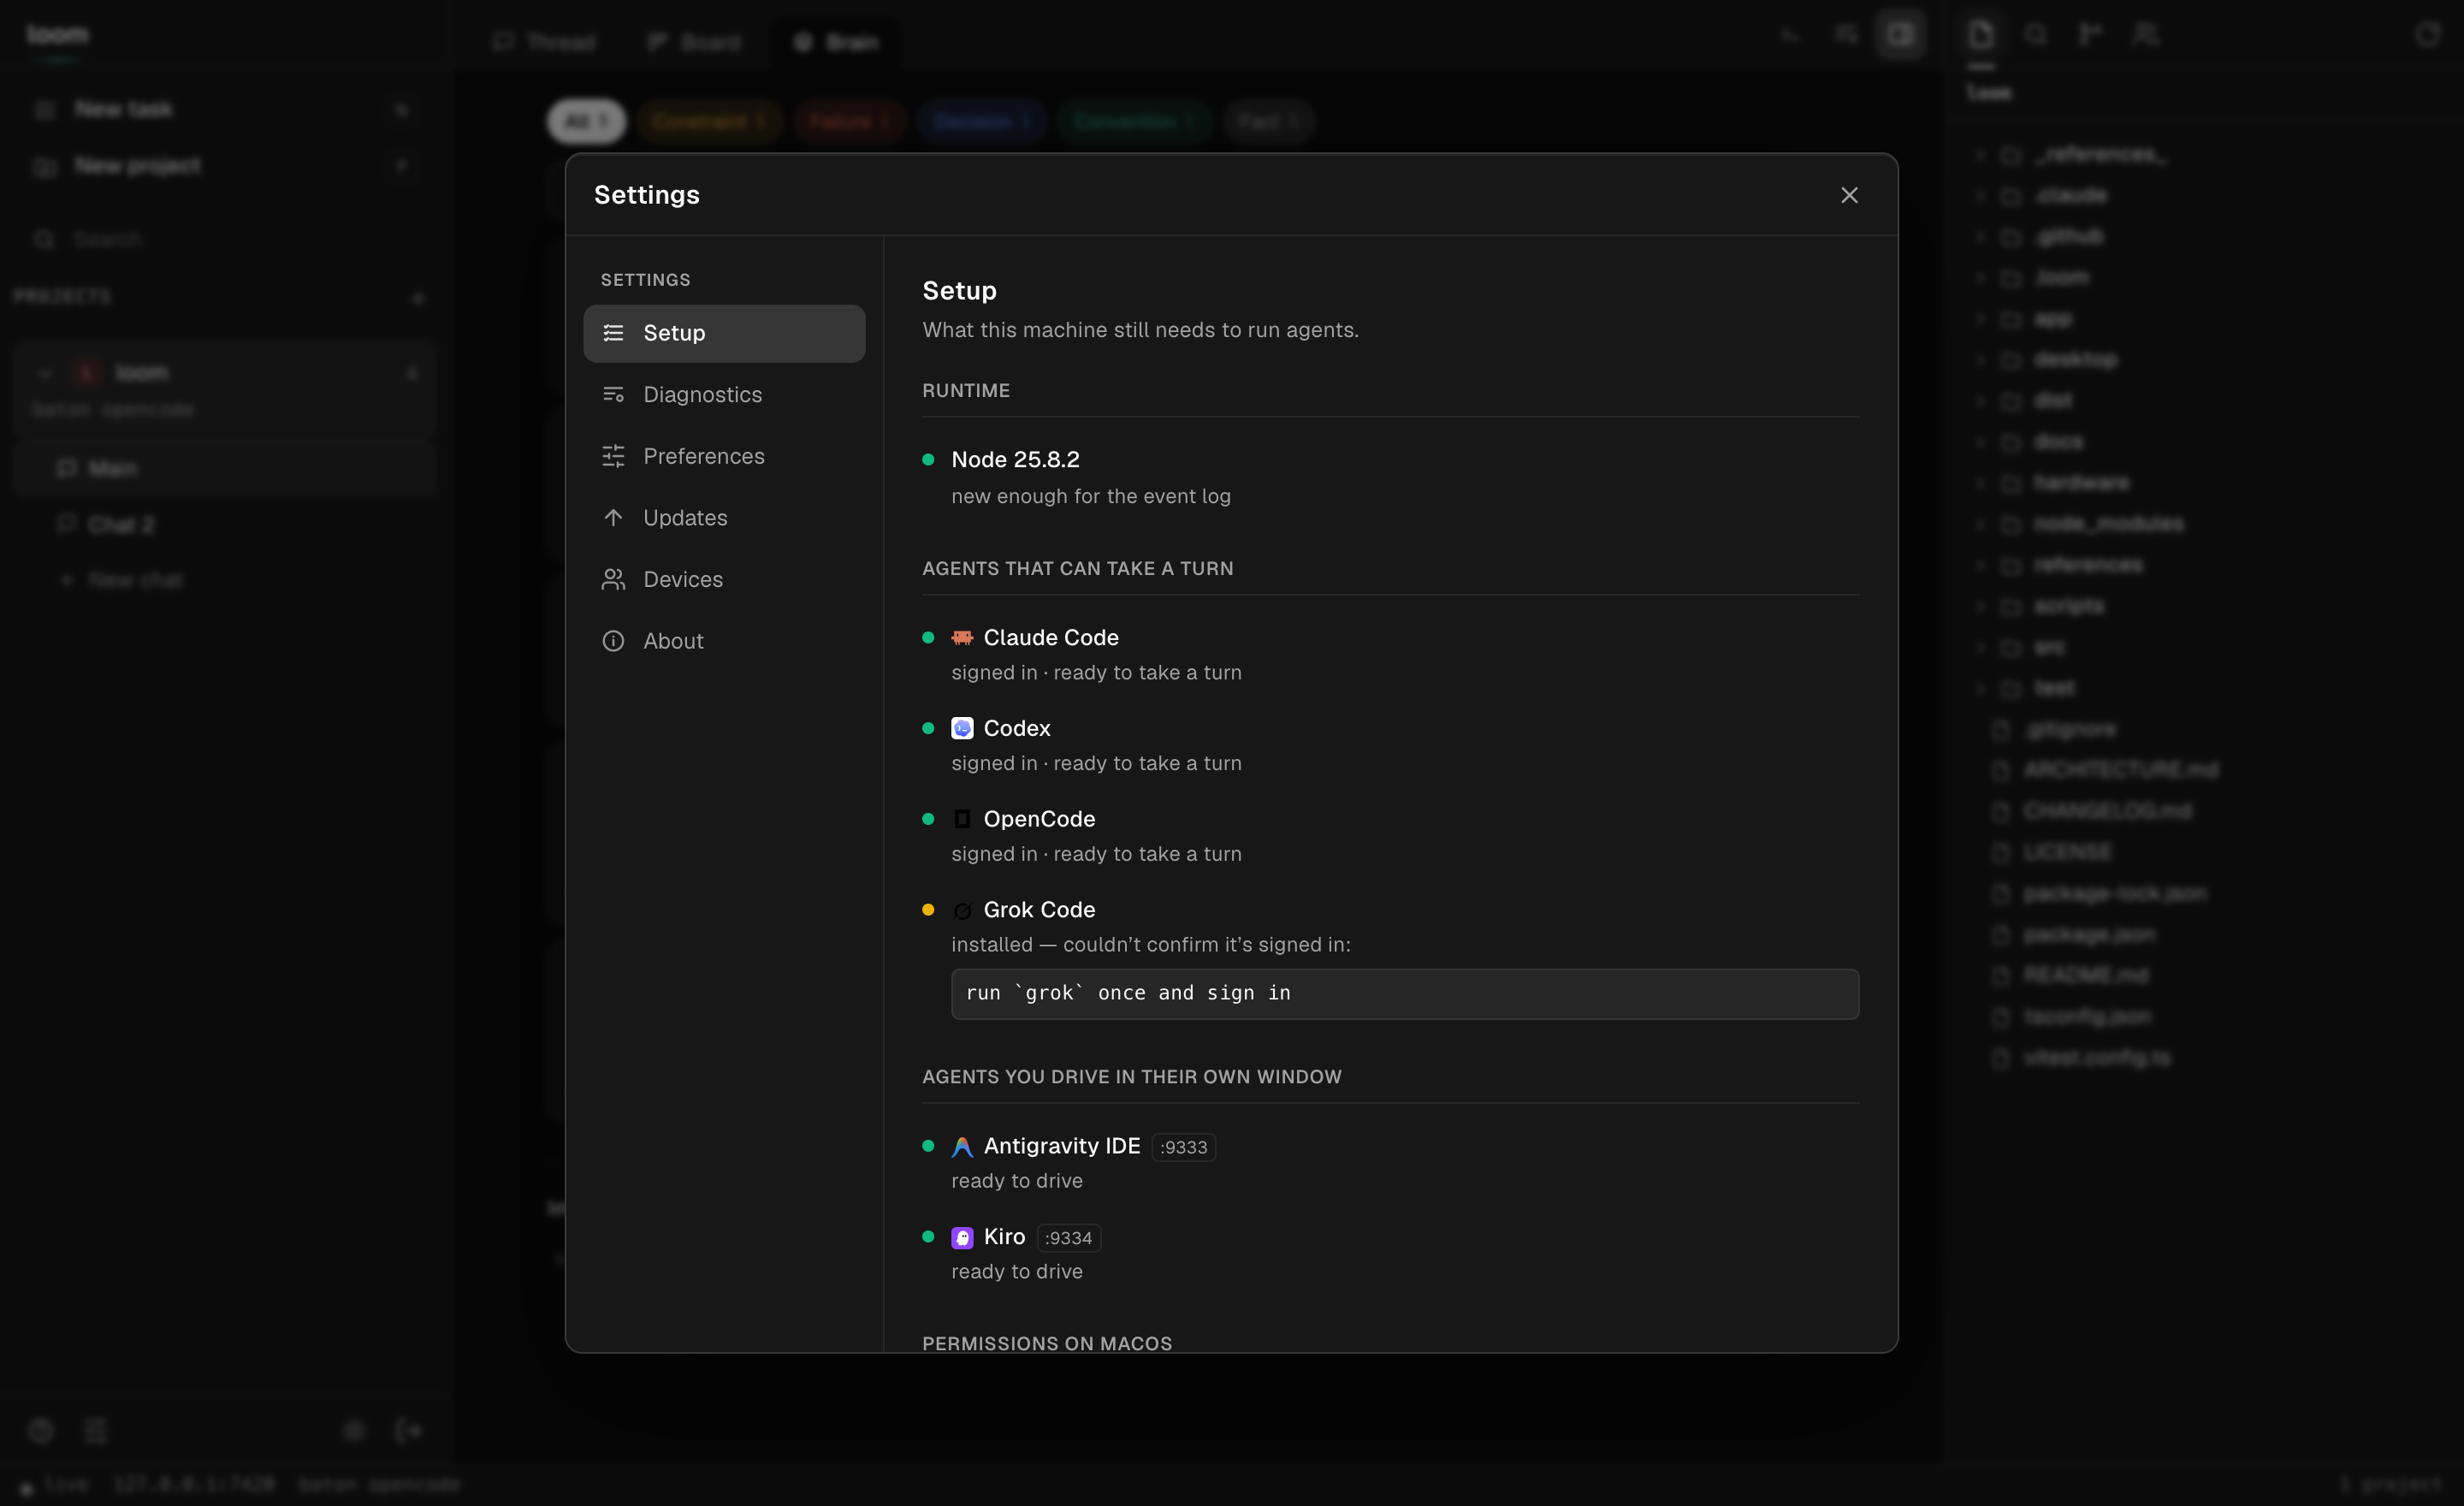Open the Diagnostics settings section
The image size is (2464, 1506).
pos(724,395)
